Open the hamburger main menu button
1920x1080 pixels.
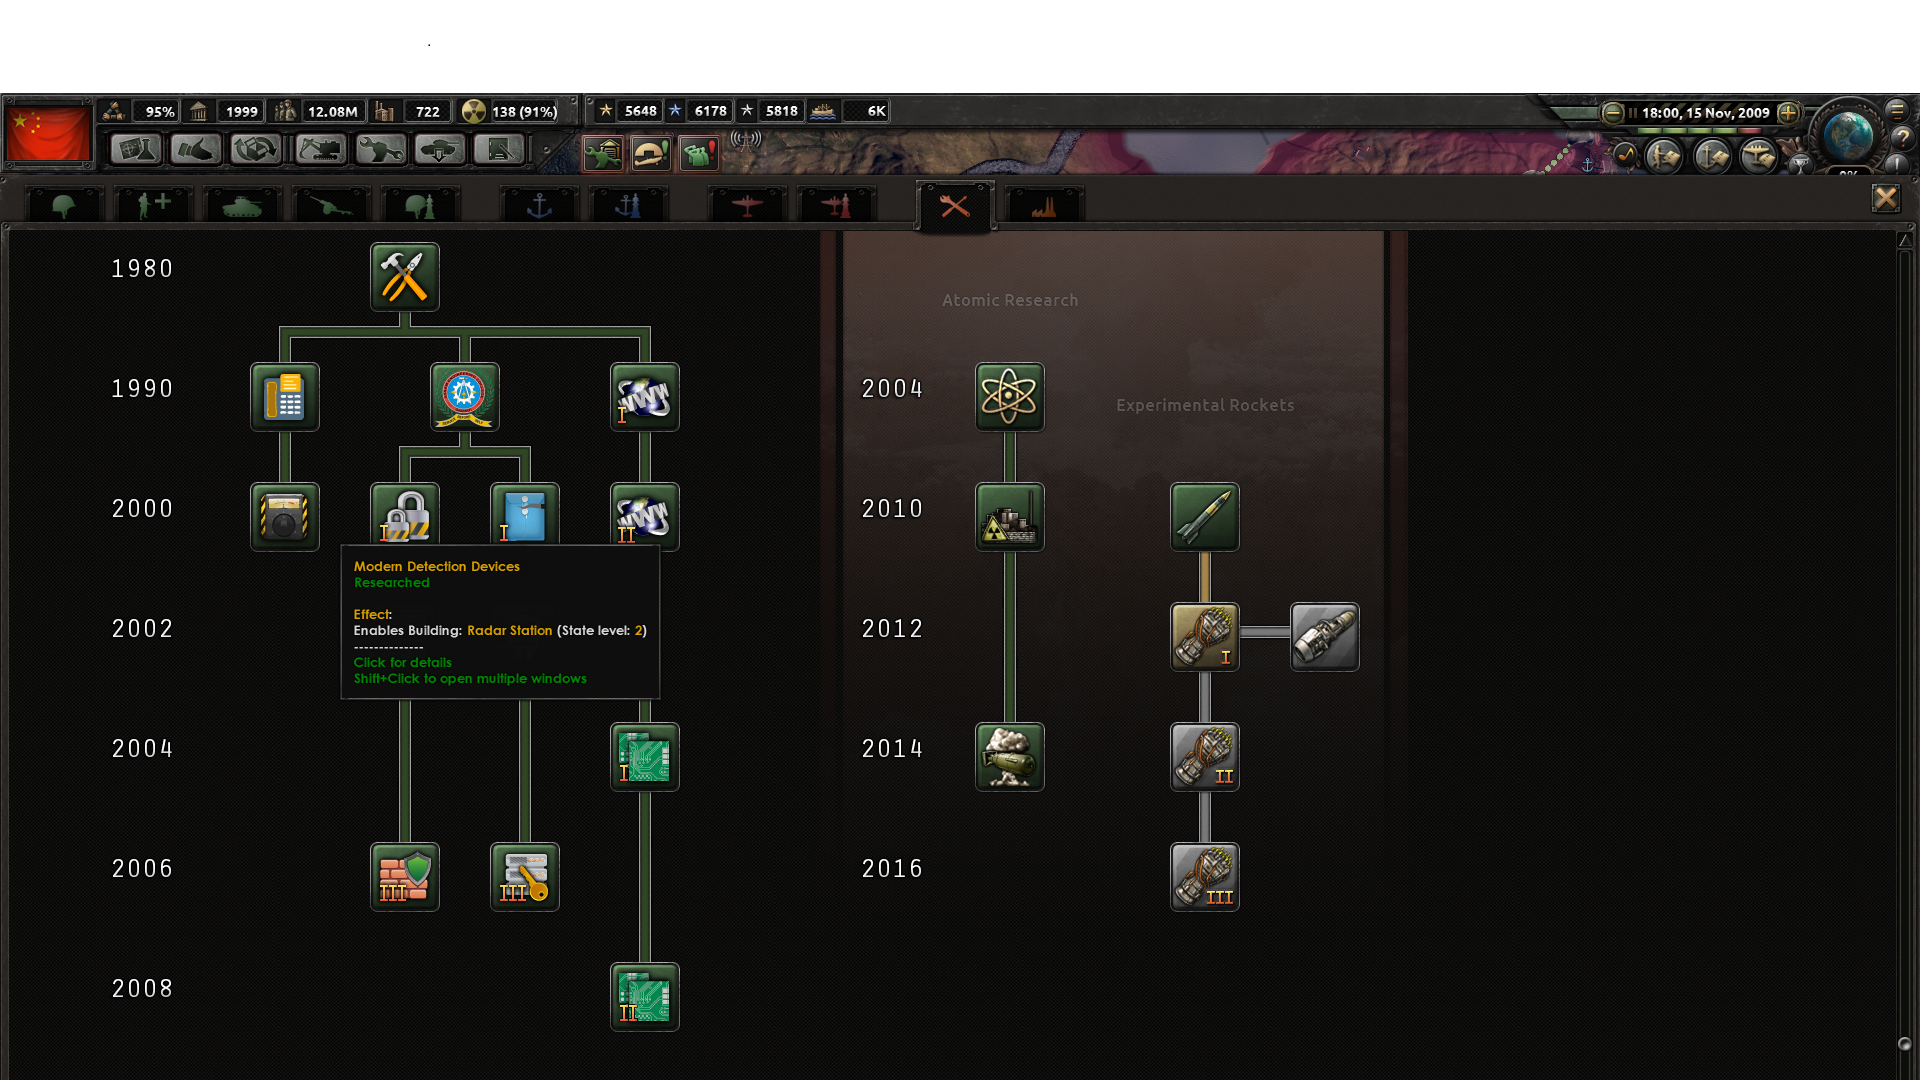pyautogui.click(x=1897, y=110)
